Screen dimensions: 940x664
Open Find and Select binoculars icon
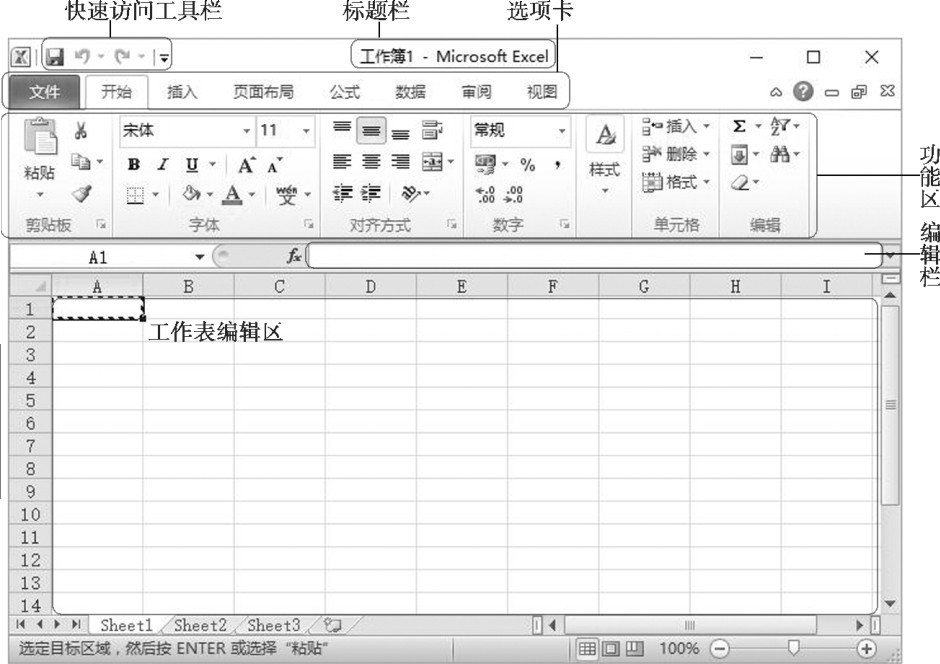click(779, 155)
